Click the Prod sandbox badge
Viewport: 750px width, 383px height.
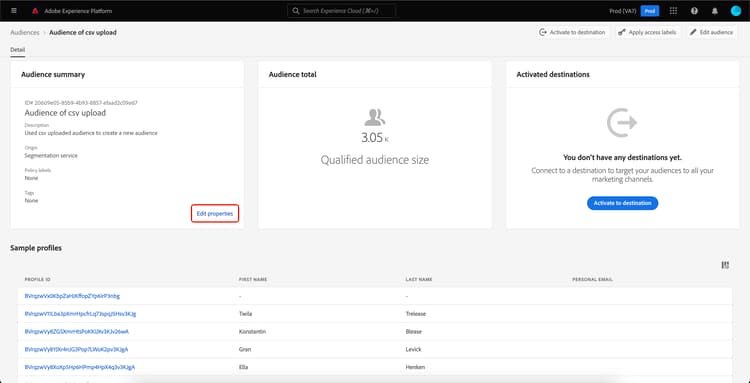pyautogui.click(x=650, y=11)
